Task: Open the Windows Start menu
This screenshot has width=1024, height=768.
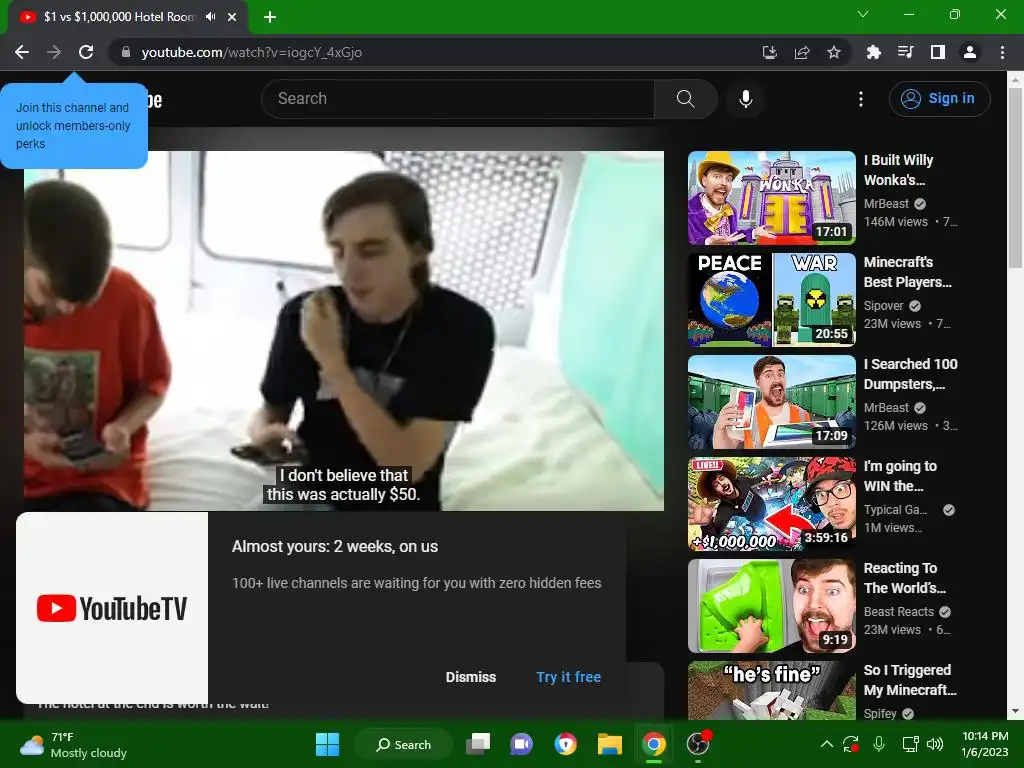Action: [327, 744]
